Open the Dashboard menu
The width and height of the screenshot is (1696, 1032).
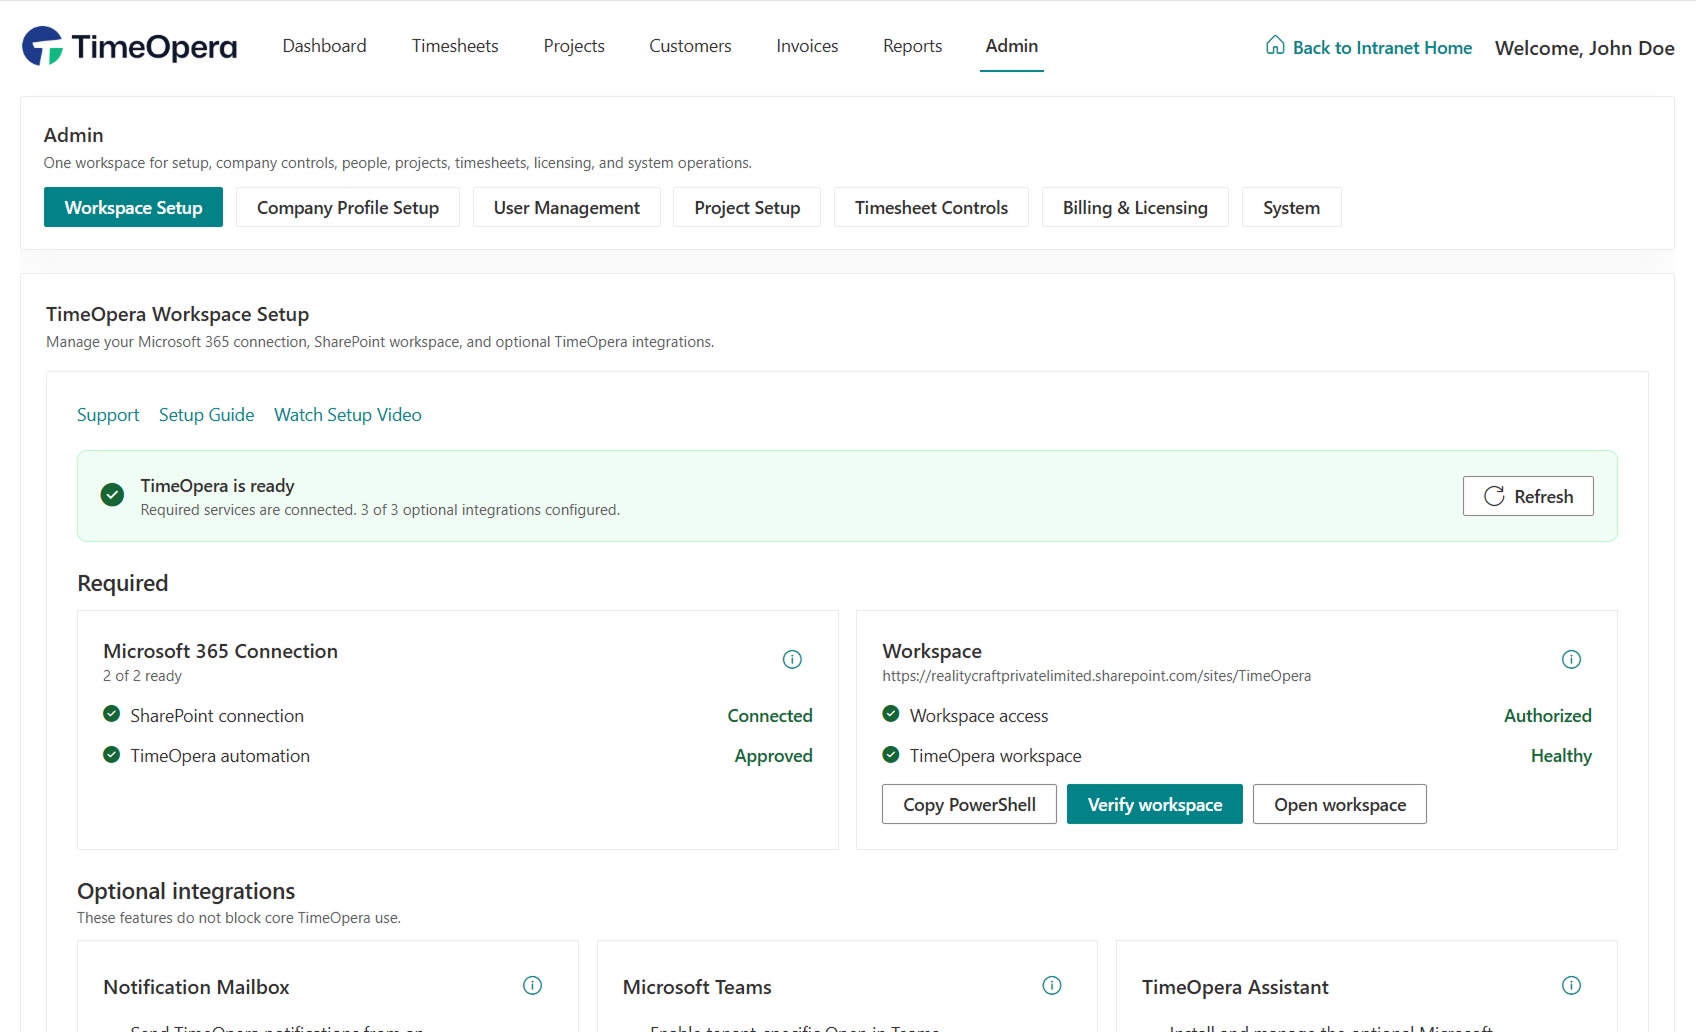[324, 46]
